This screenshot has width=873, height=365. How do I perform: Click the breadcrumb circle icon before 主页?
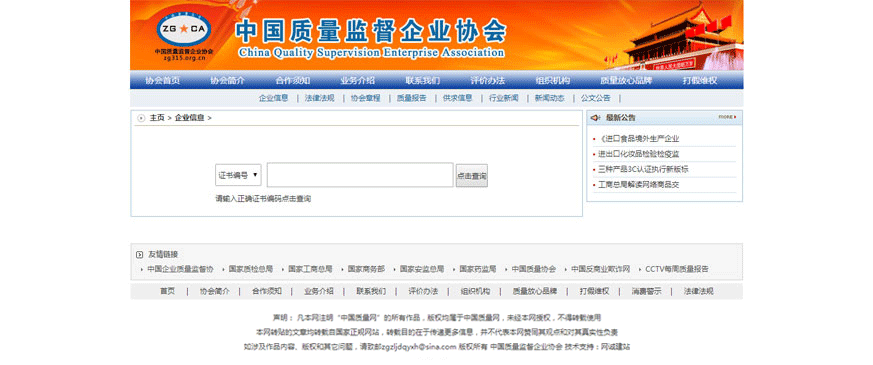(x=141, y=118)
